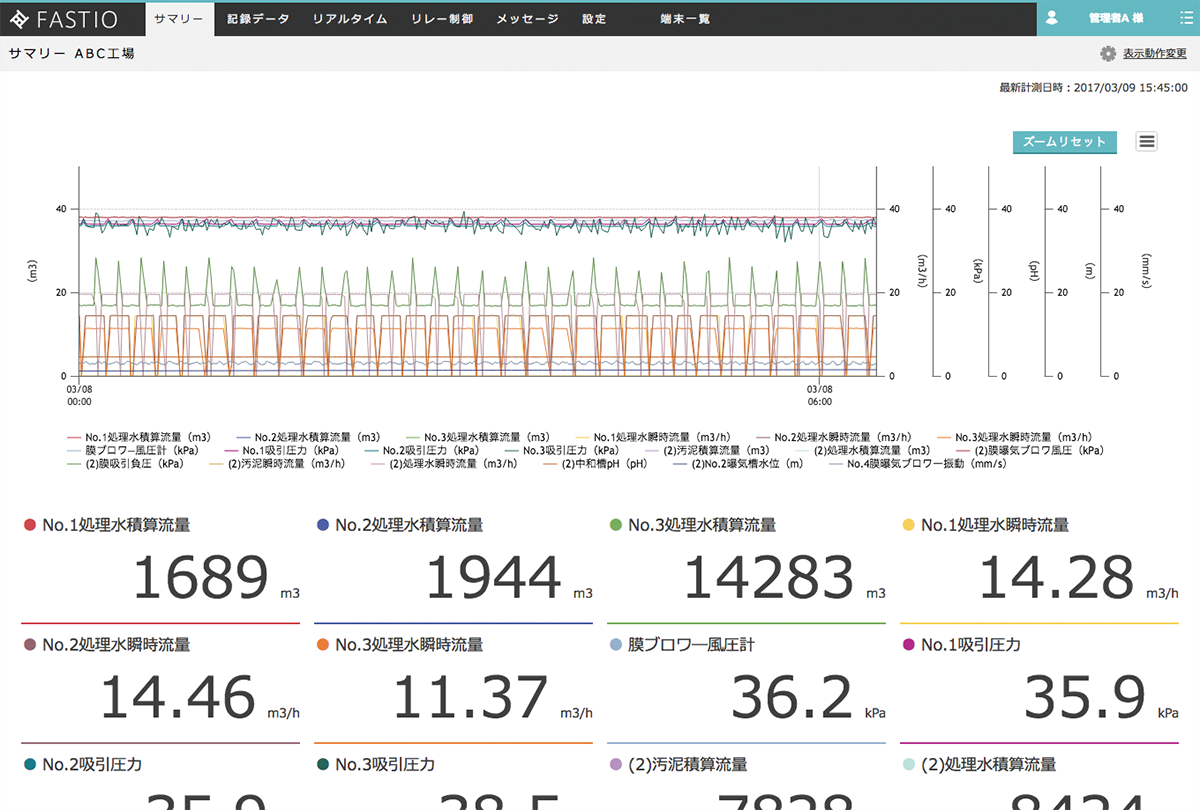Click orange dot of No.3処理水瞬時流量 card
Screen dimensions: 1200x810
[322, 645]
